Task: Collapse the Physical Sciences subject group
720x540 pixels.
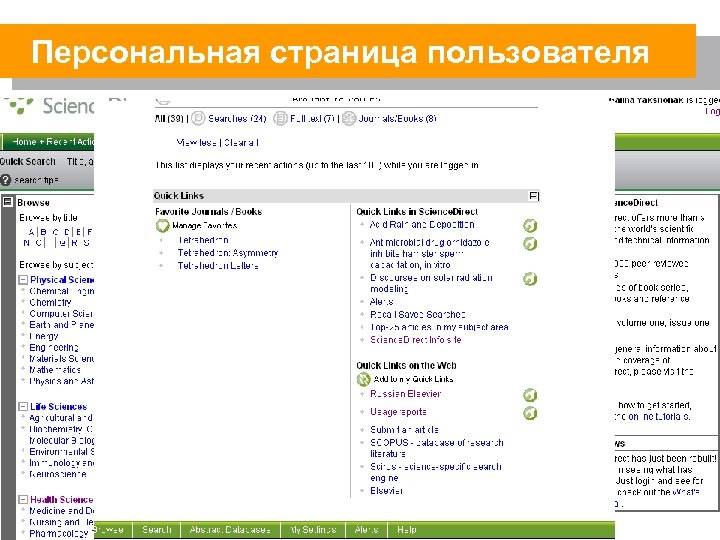Action: click(x=23, y=280)
